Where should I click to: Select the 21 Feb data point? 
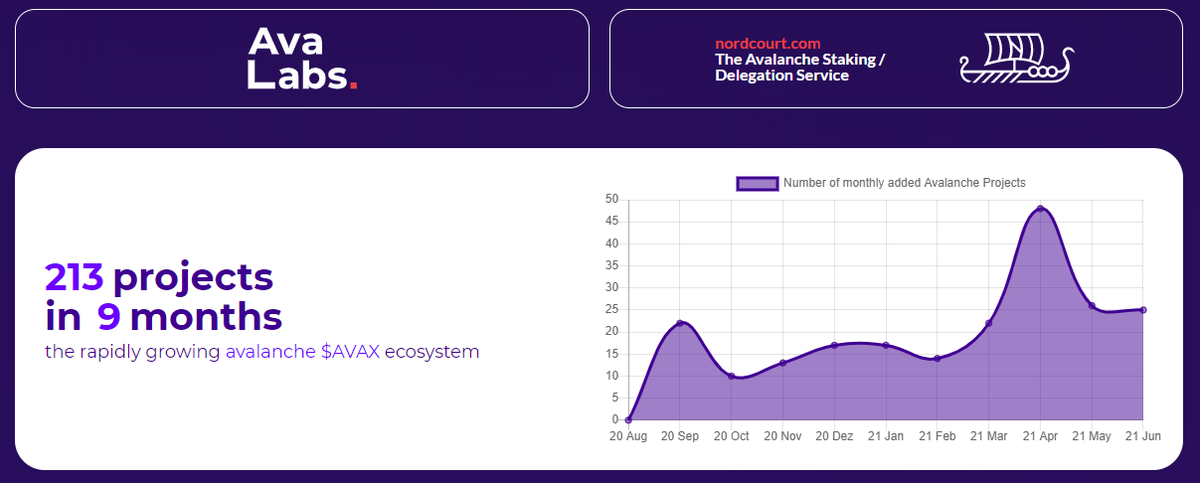tap(937, 358)
